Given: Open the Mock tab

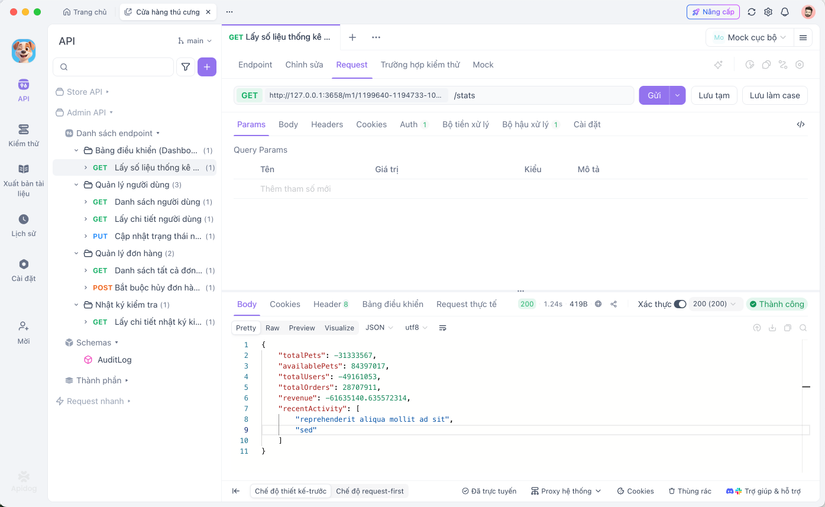Looking at the screenshot, I should (x=482, y=65).
